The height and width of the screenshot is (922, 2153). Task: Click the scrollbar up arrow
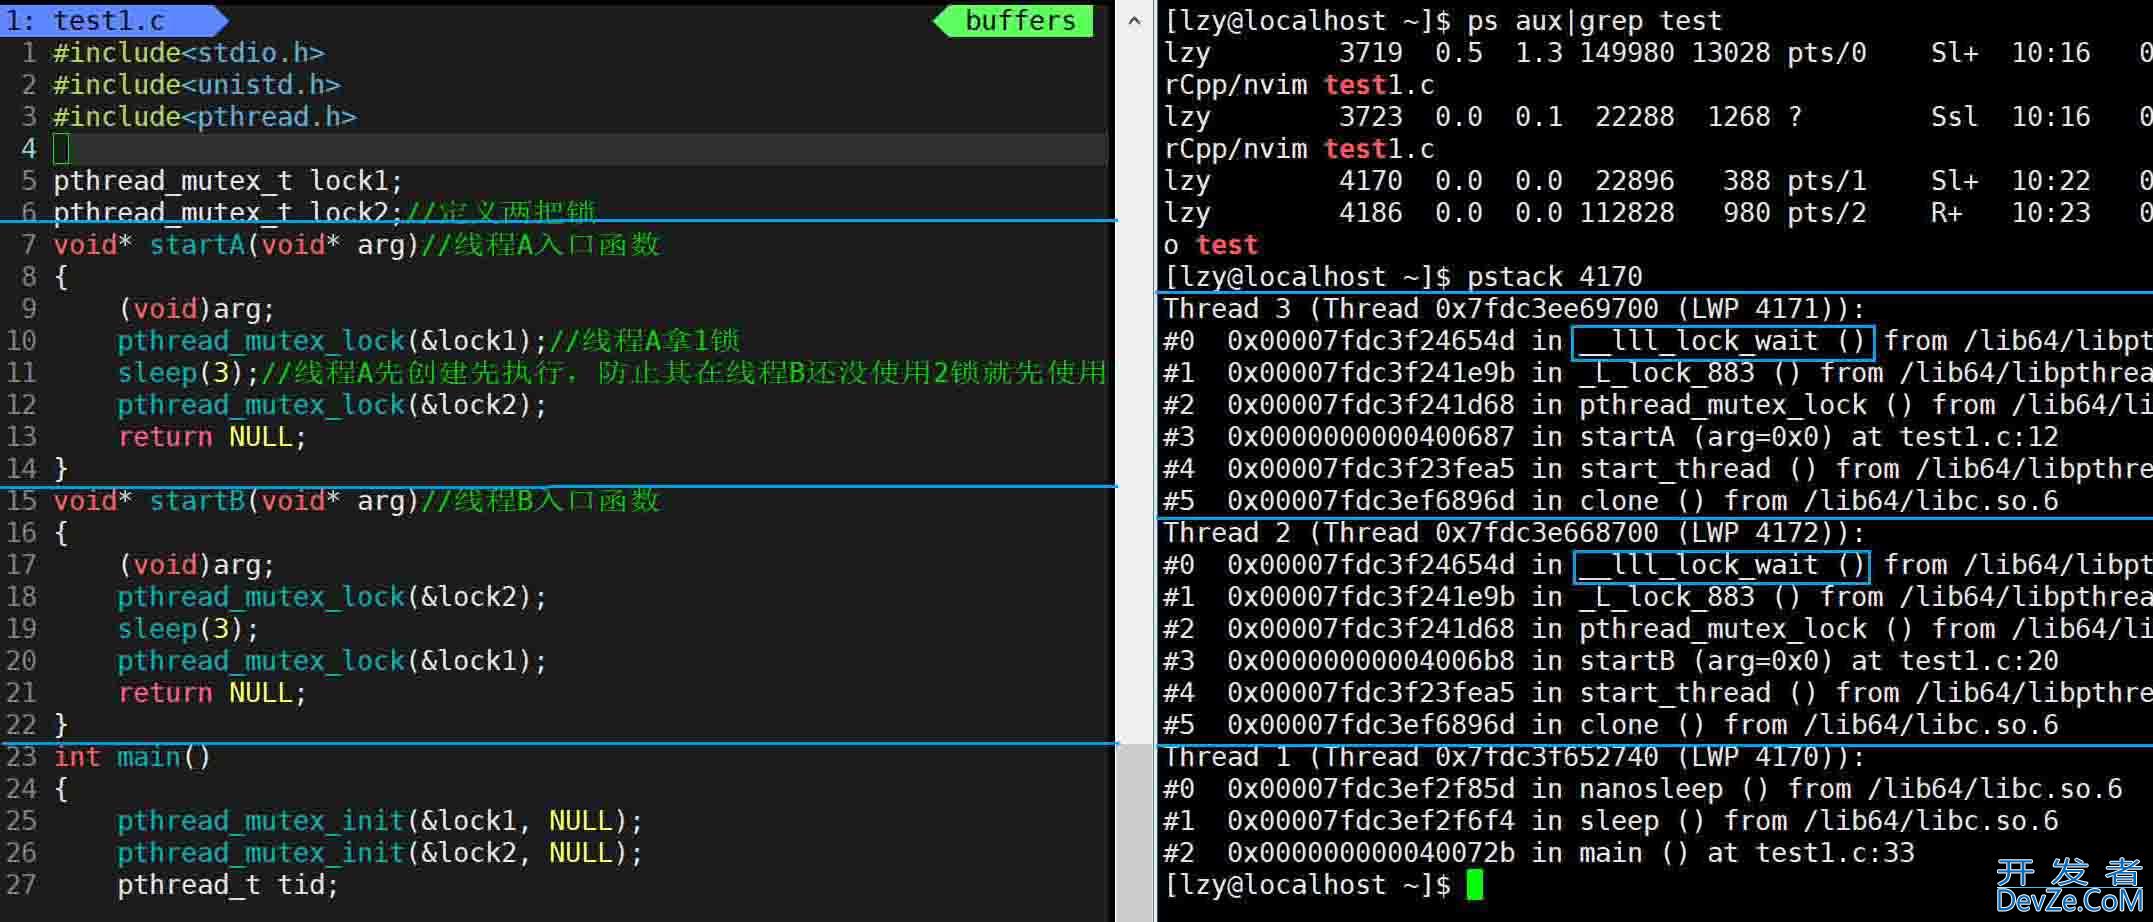coord(1134,20)
